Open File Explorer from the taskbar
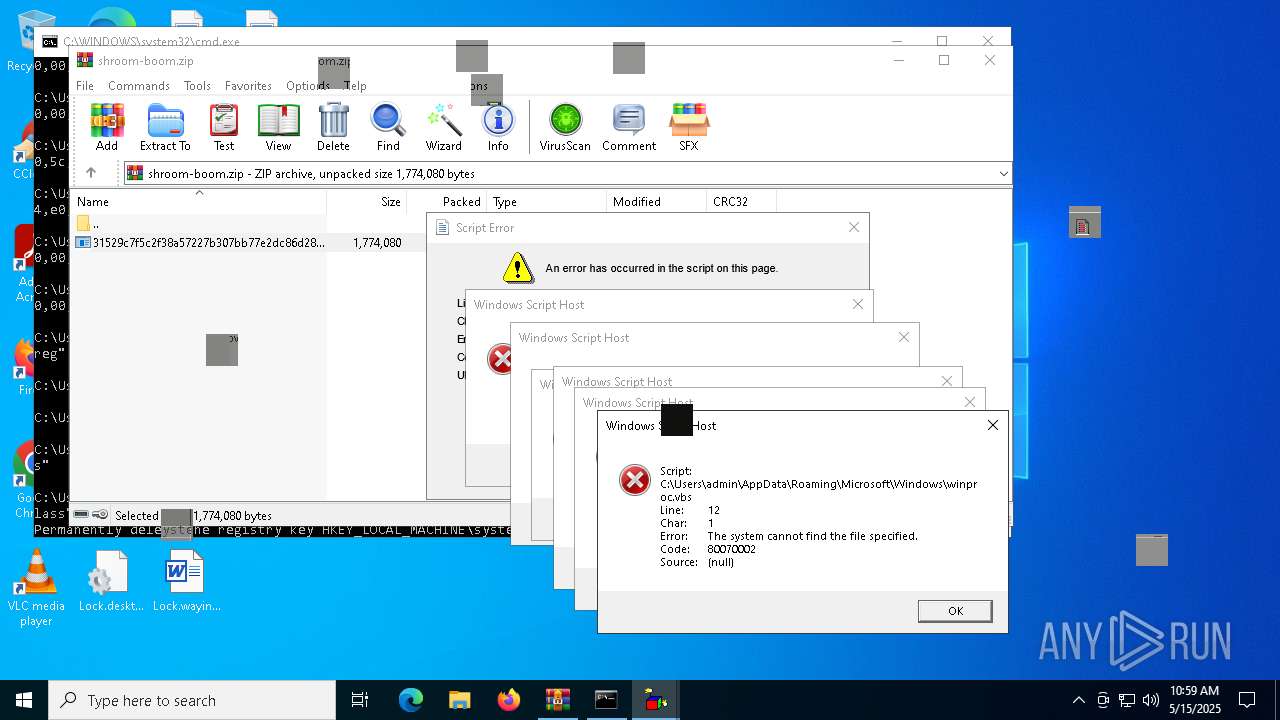The image size is (1280, 720). [459, 700]
